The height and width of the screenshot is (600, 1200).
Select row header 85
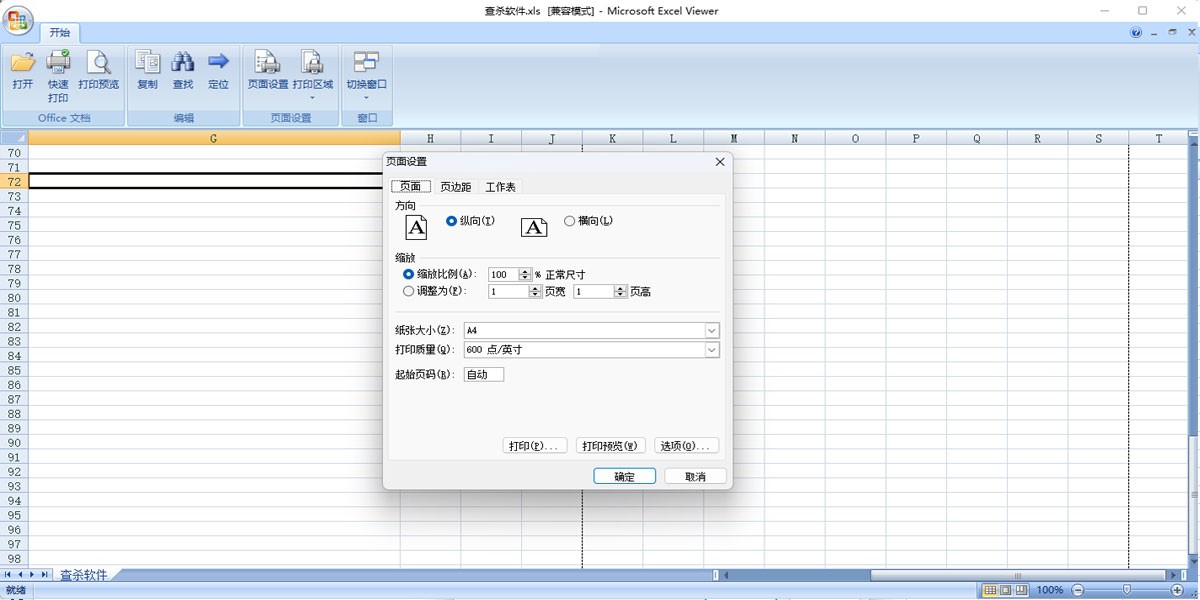point(14,370)
